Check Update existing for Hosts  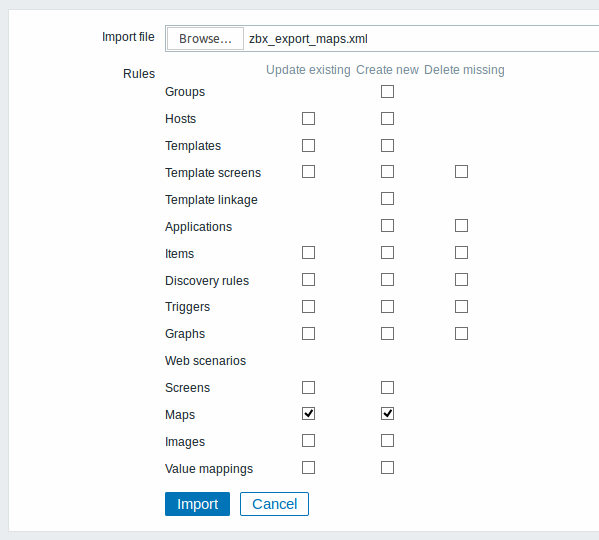click(308, 118)
